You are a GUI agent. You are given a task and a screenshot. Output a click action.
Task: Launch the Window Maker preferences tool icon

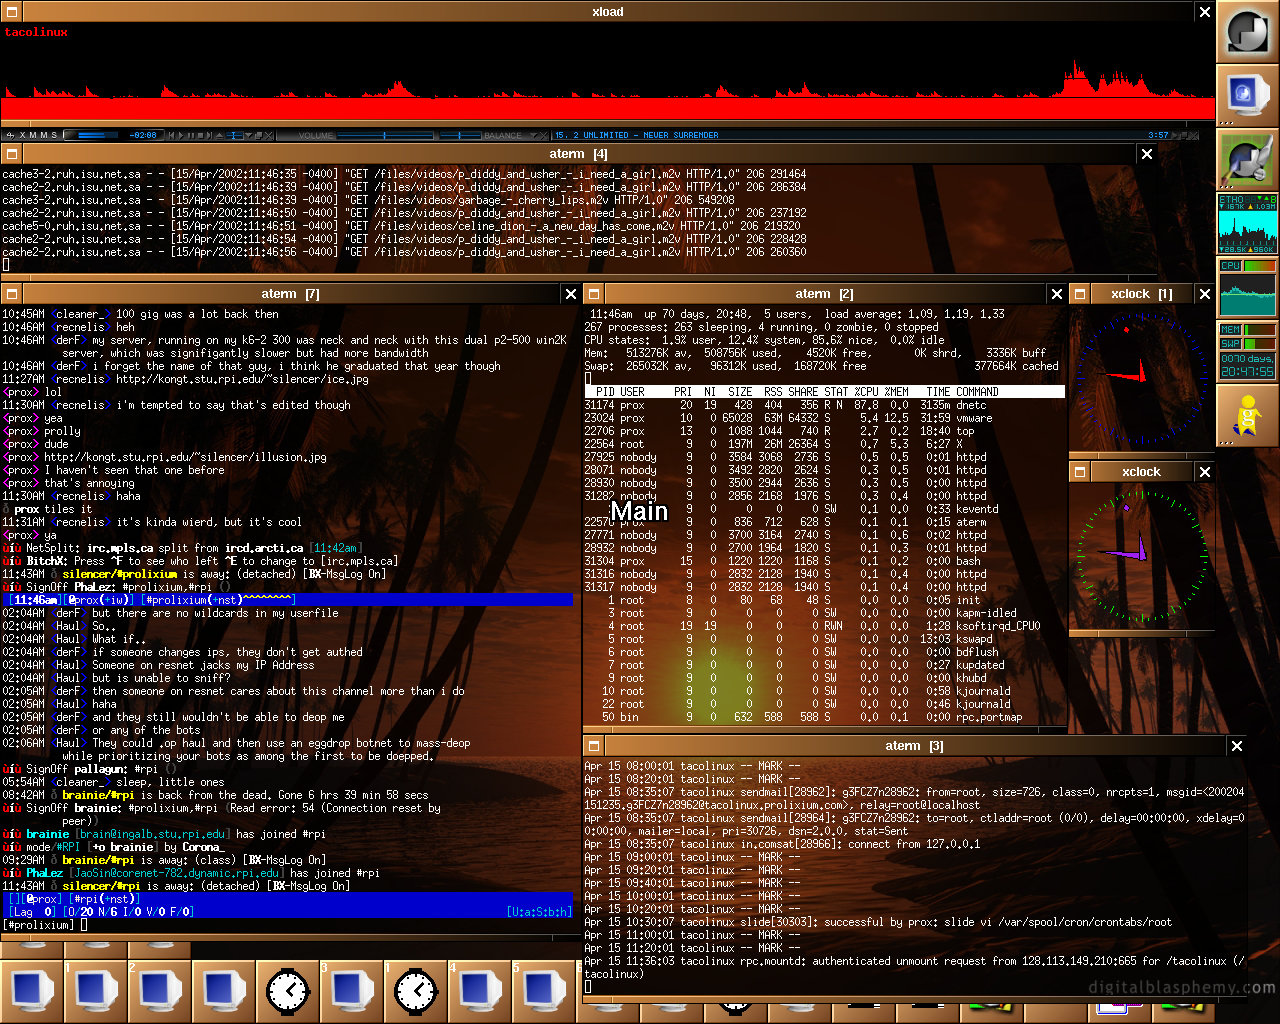tap(1248, 160)
